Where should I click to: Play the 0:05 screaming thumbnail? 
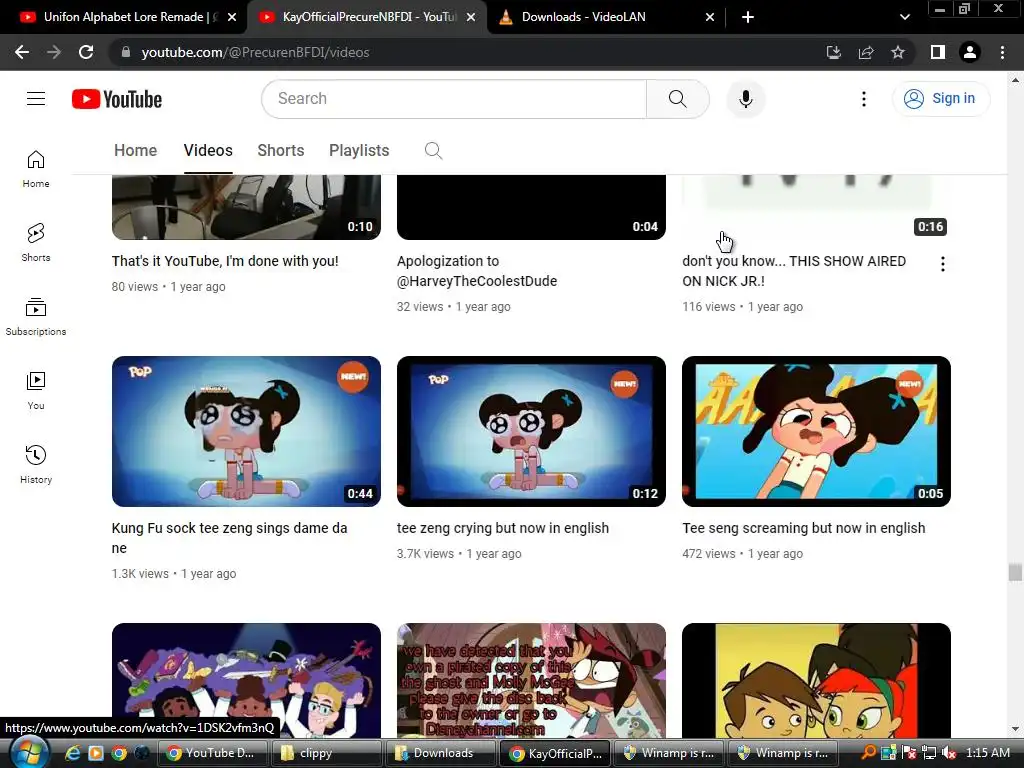[816, 431]
